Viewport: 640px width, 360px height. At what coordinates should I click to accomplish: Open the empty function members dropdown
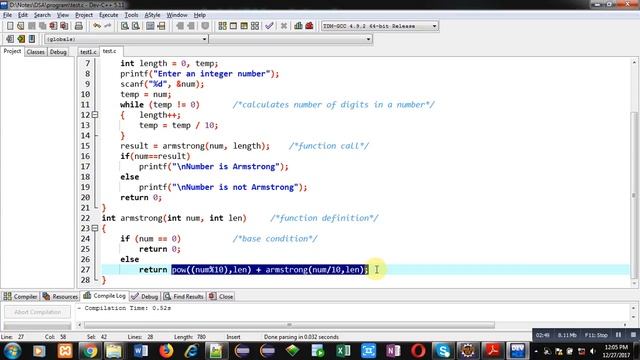[x=291, y=39]
